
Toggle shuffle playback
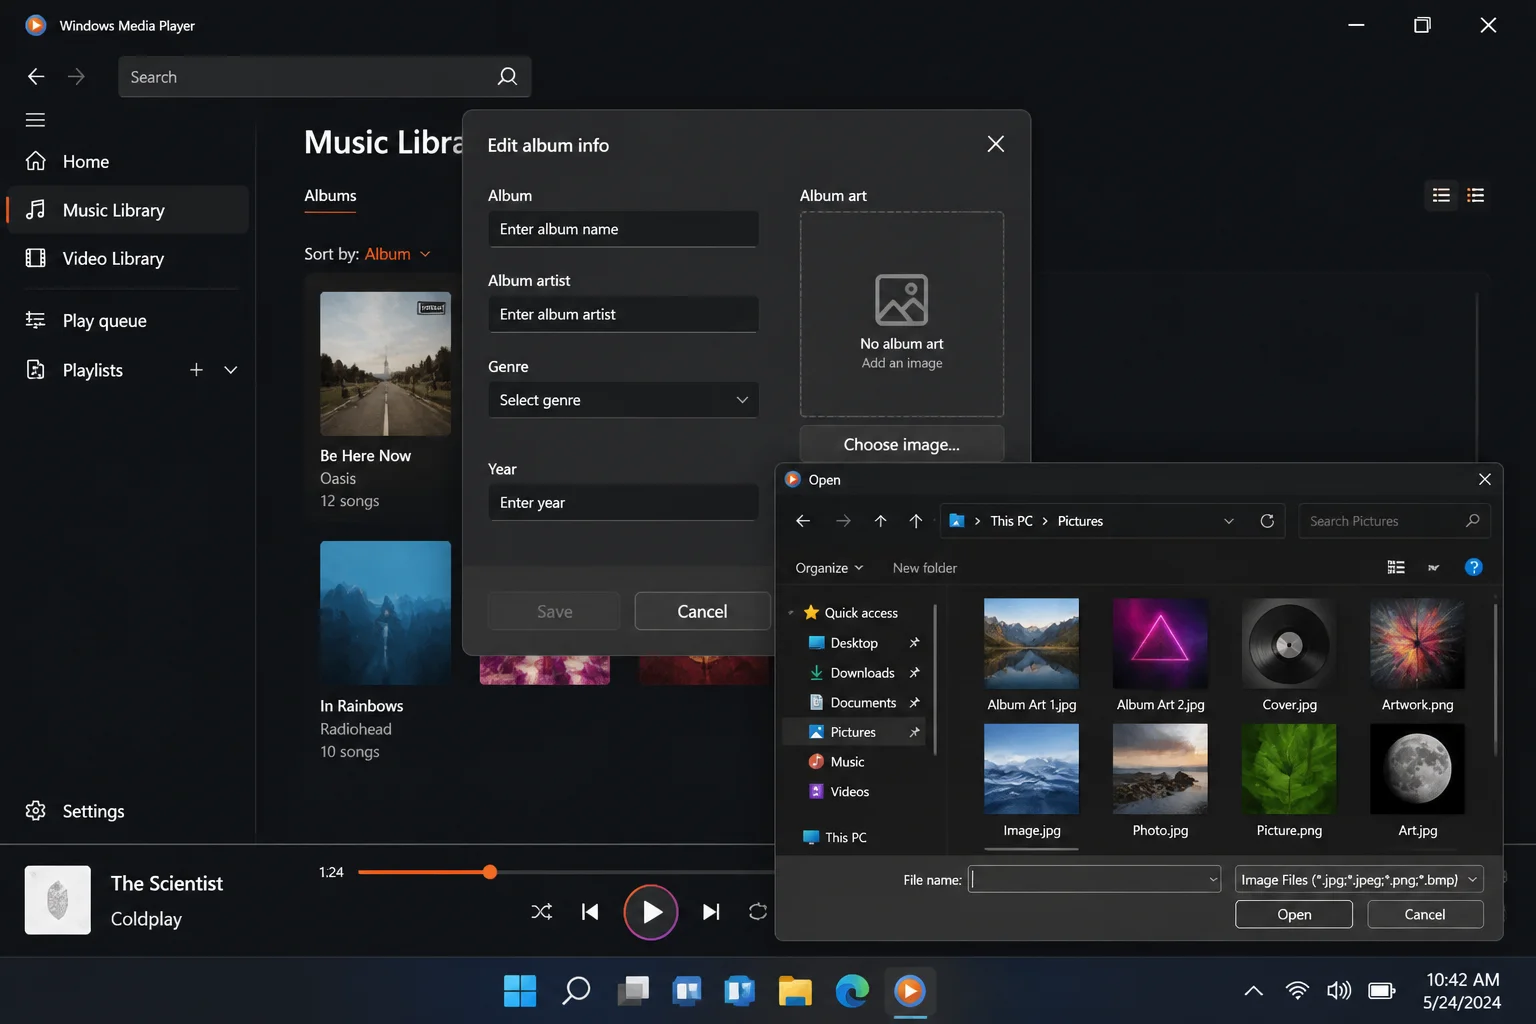[x=541, y=911]
